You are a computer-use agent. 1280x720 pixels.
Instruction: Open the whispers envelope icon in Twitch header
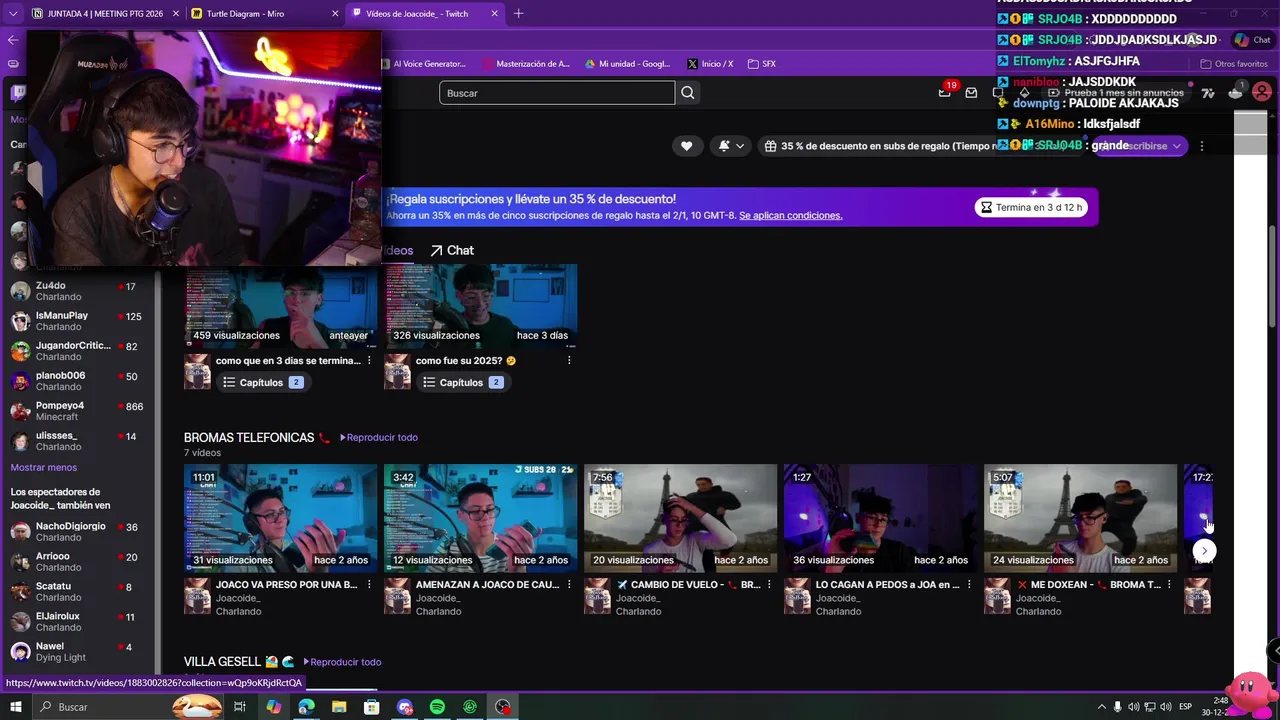[971, 93]
